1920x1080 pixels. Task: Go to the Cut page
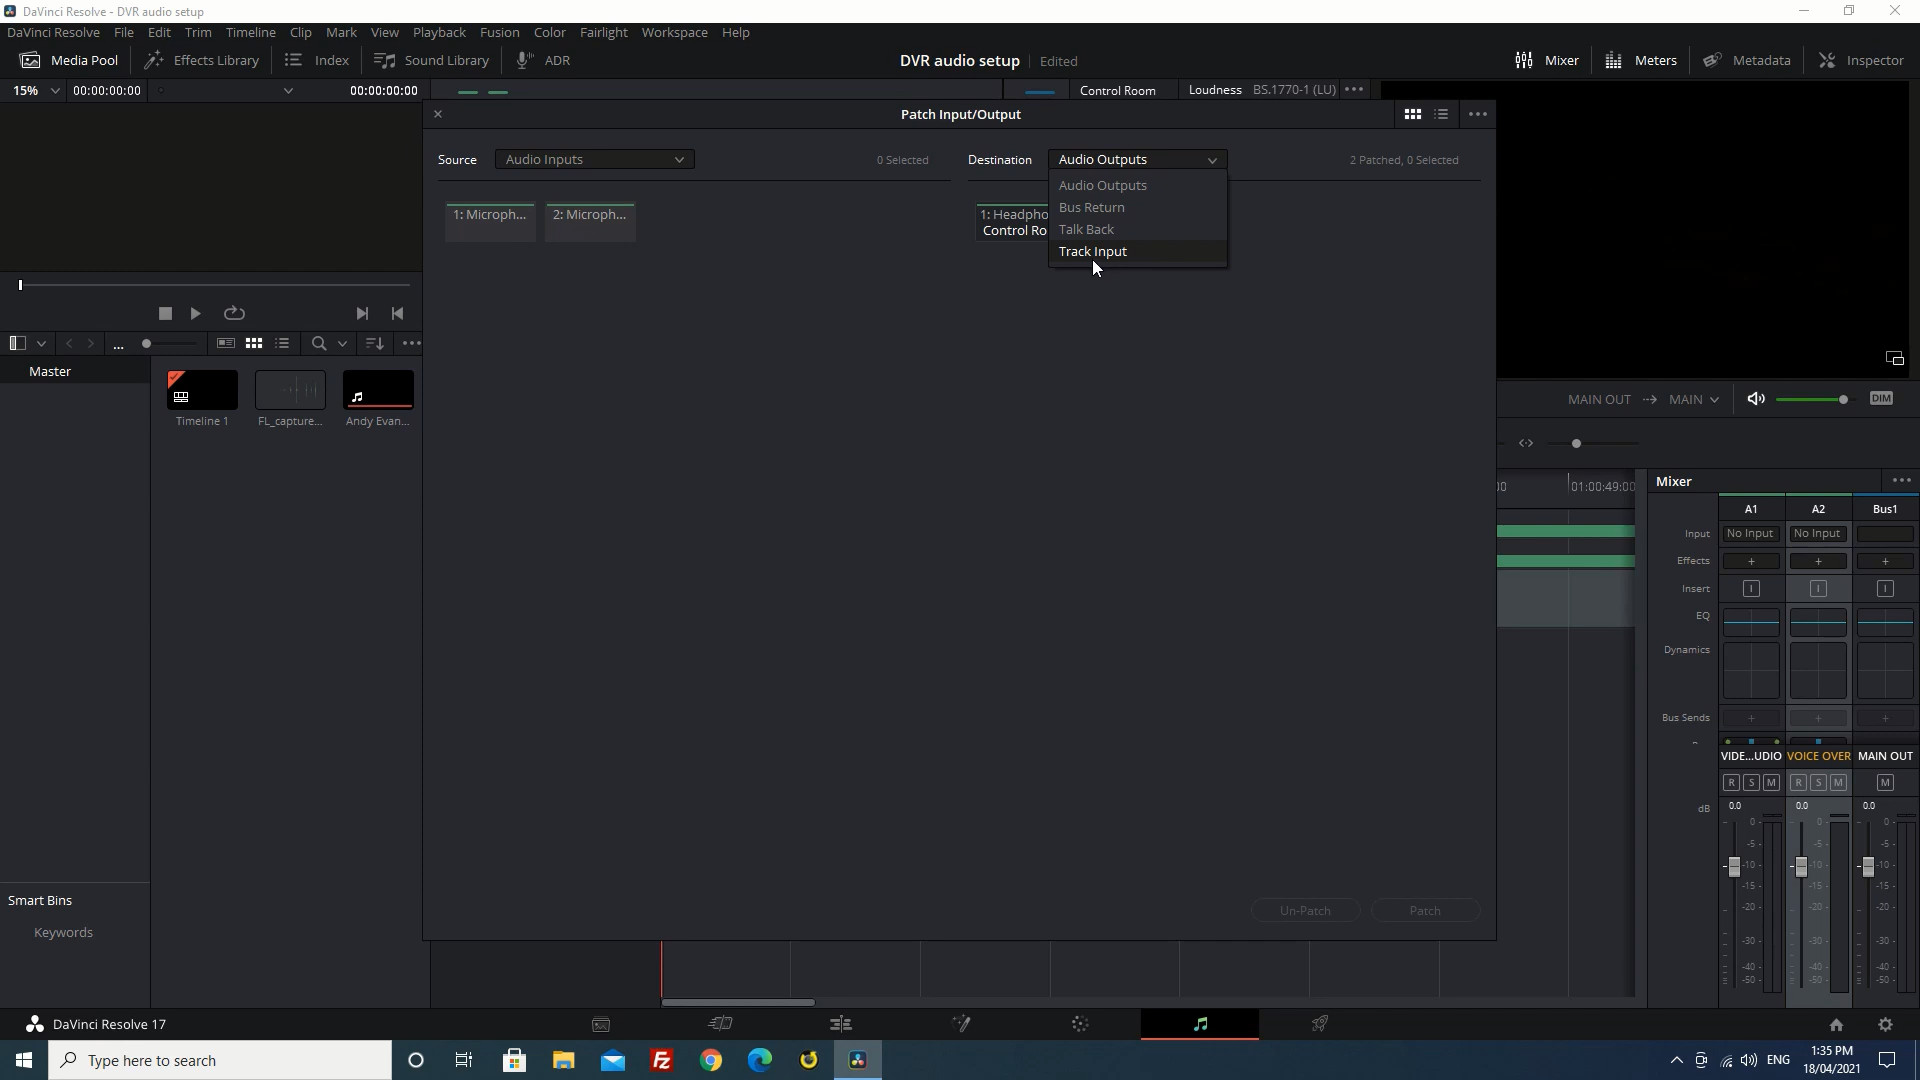[721, 1024]
